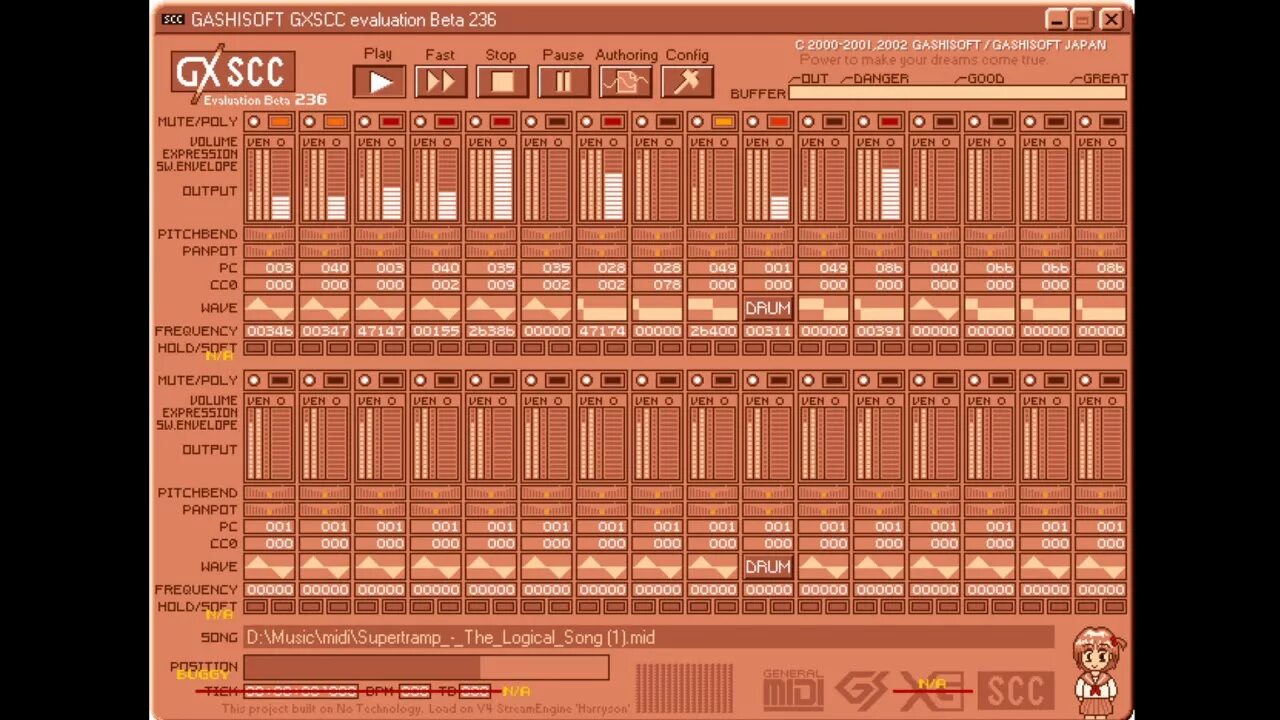Mute the channel showing frequency 00391

tap(863, 122)
